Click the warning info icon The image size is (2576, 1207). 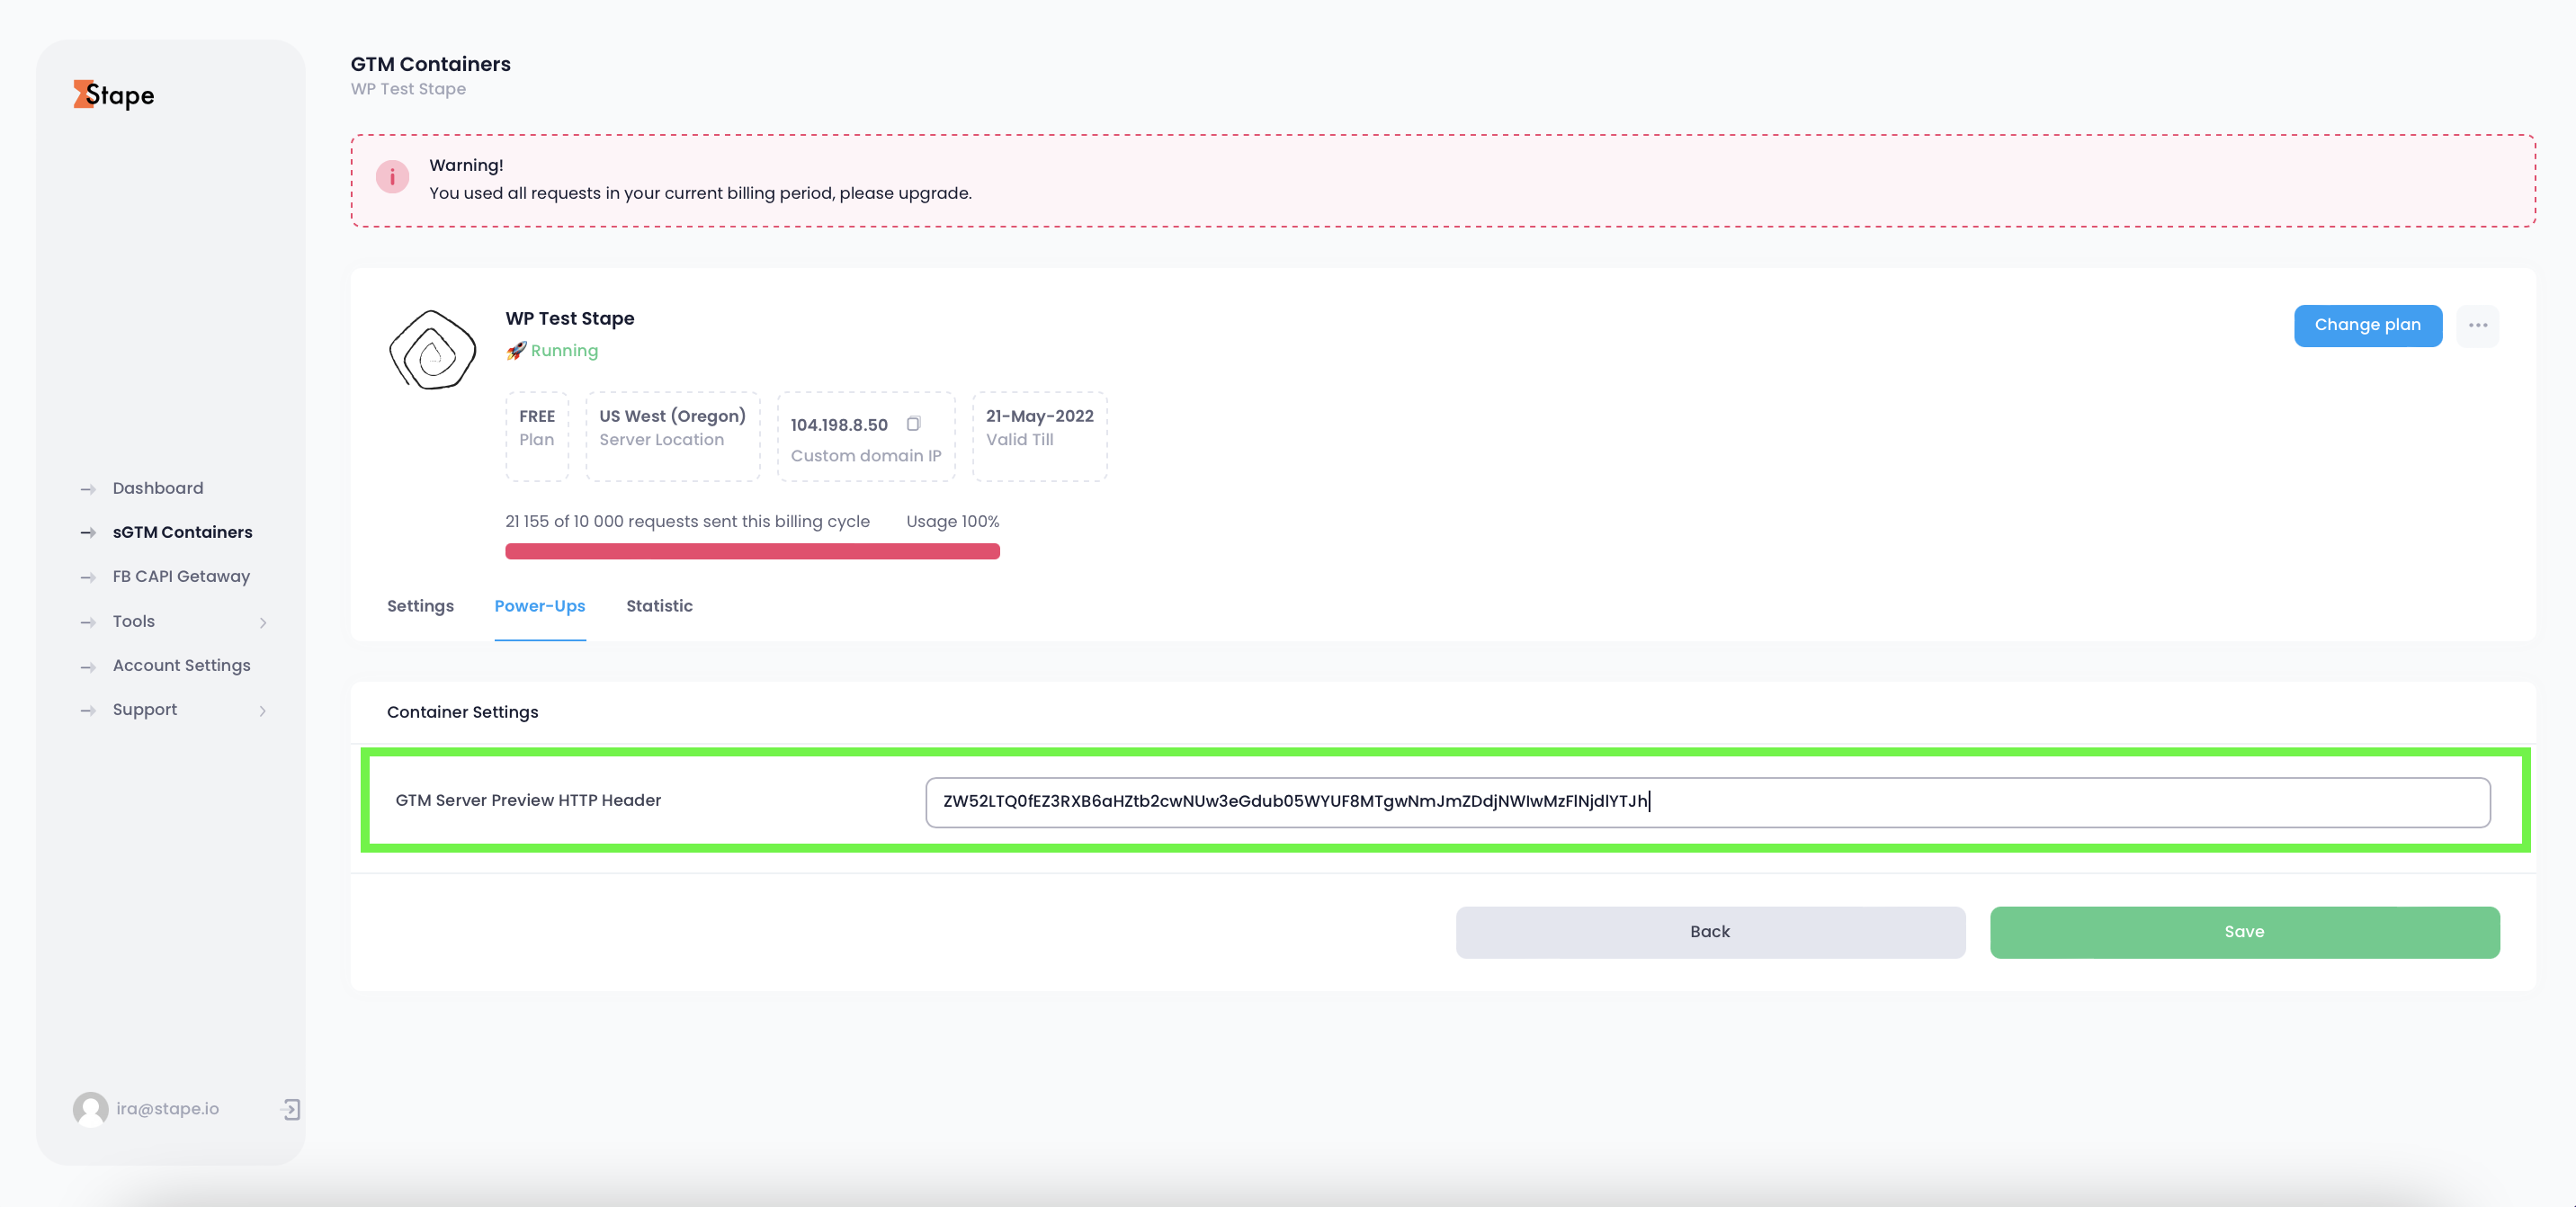[x=392, y=177]
